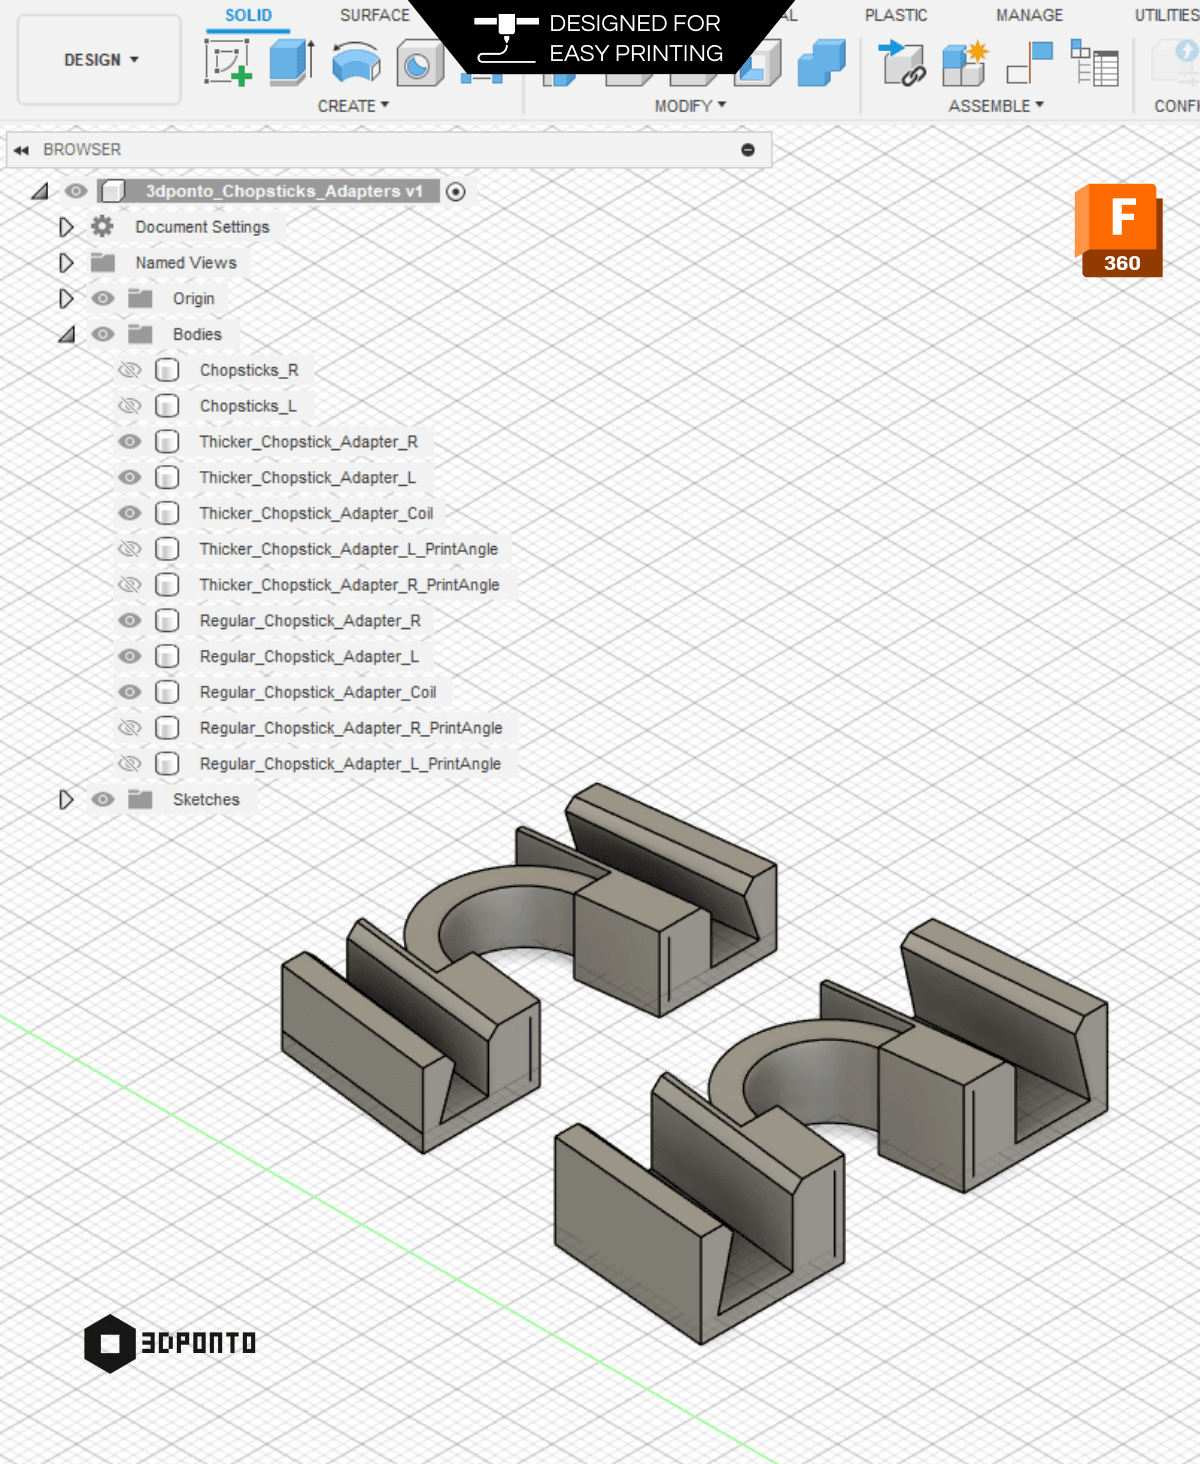Click the Document Settings gear icon

[x=102, y=227]
